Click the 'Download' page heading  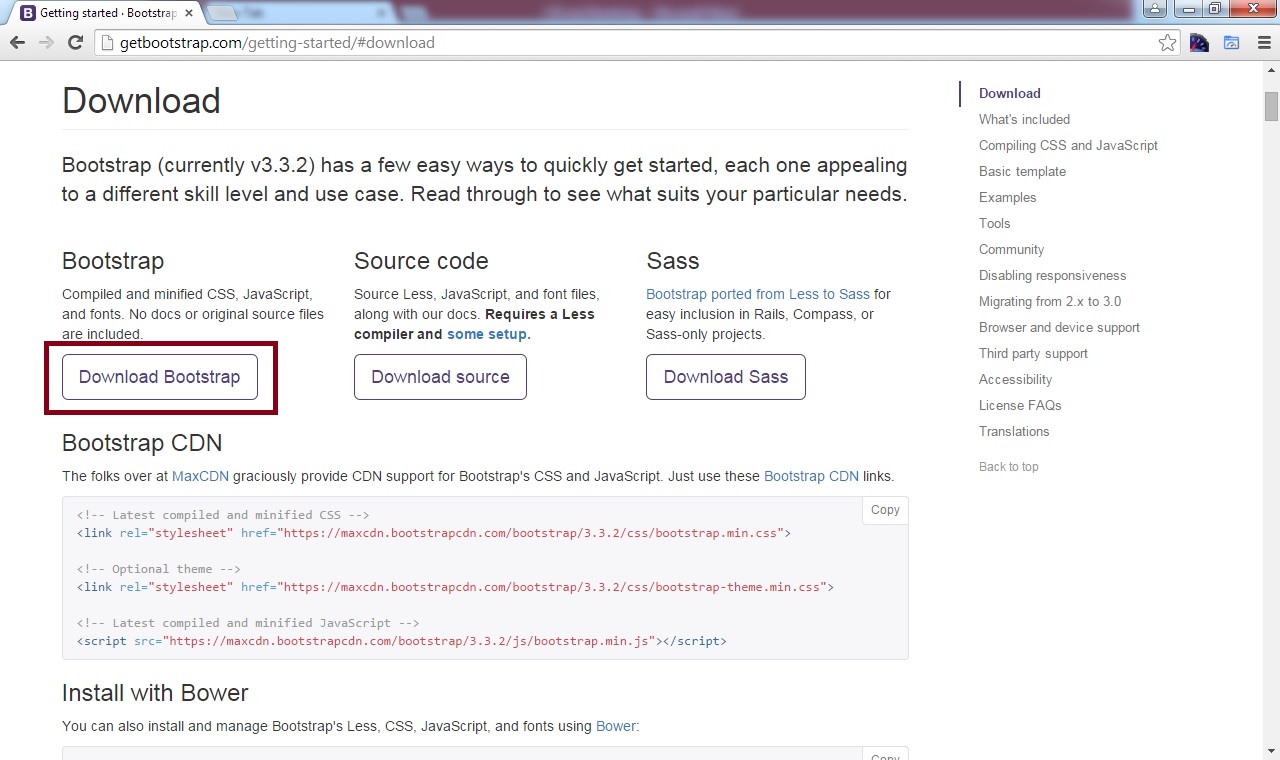(x=141, y=101)
